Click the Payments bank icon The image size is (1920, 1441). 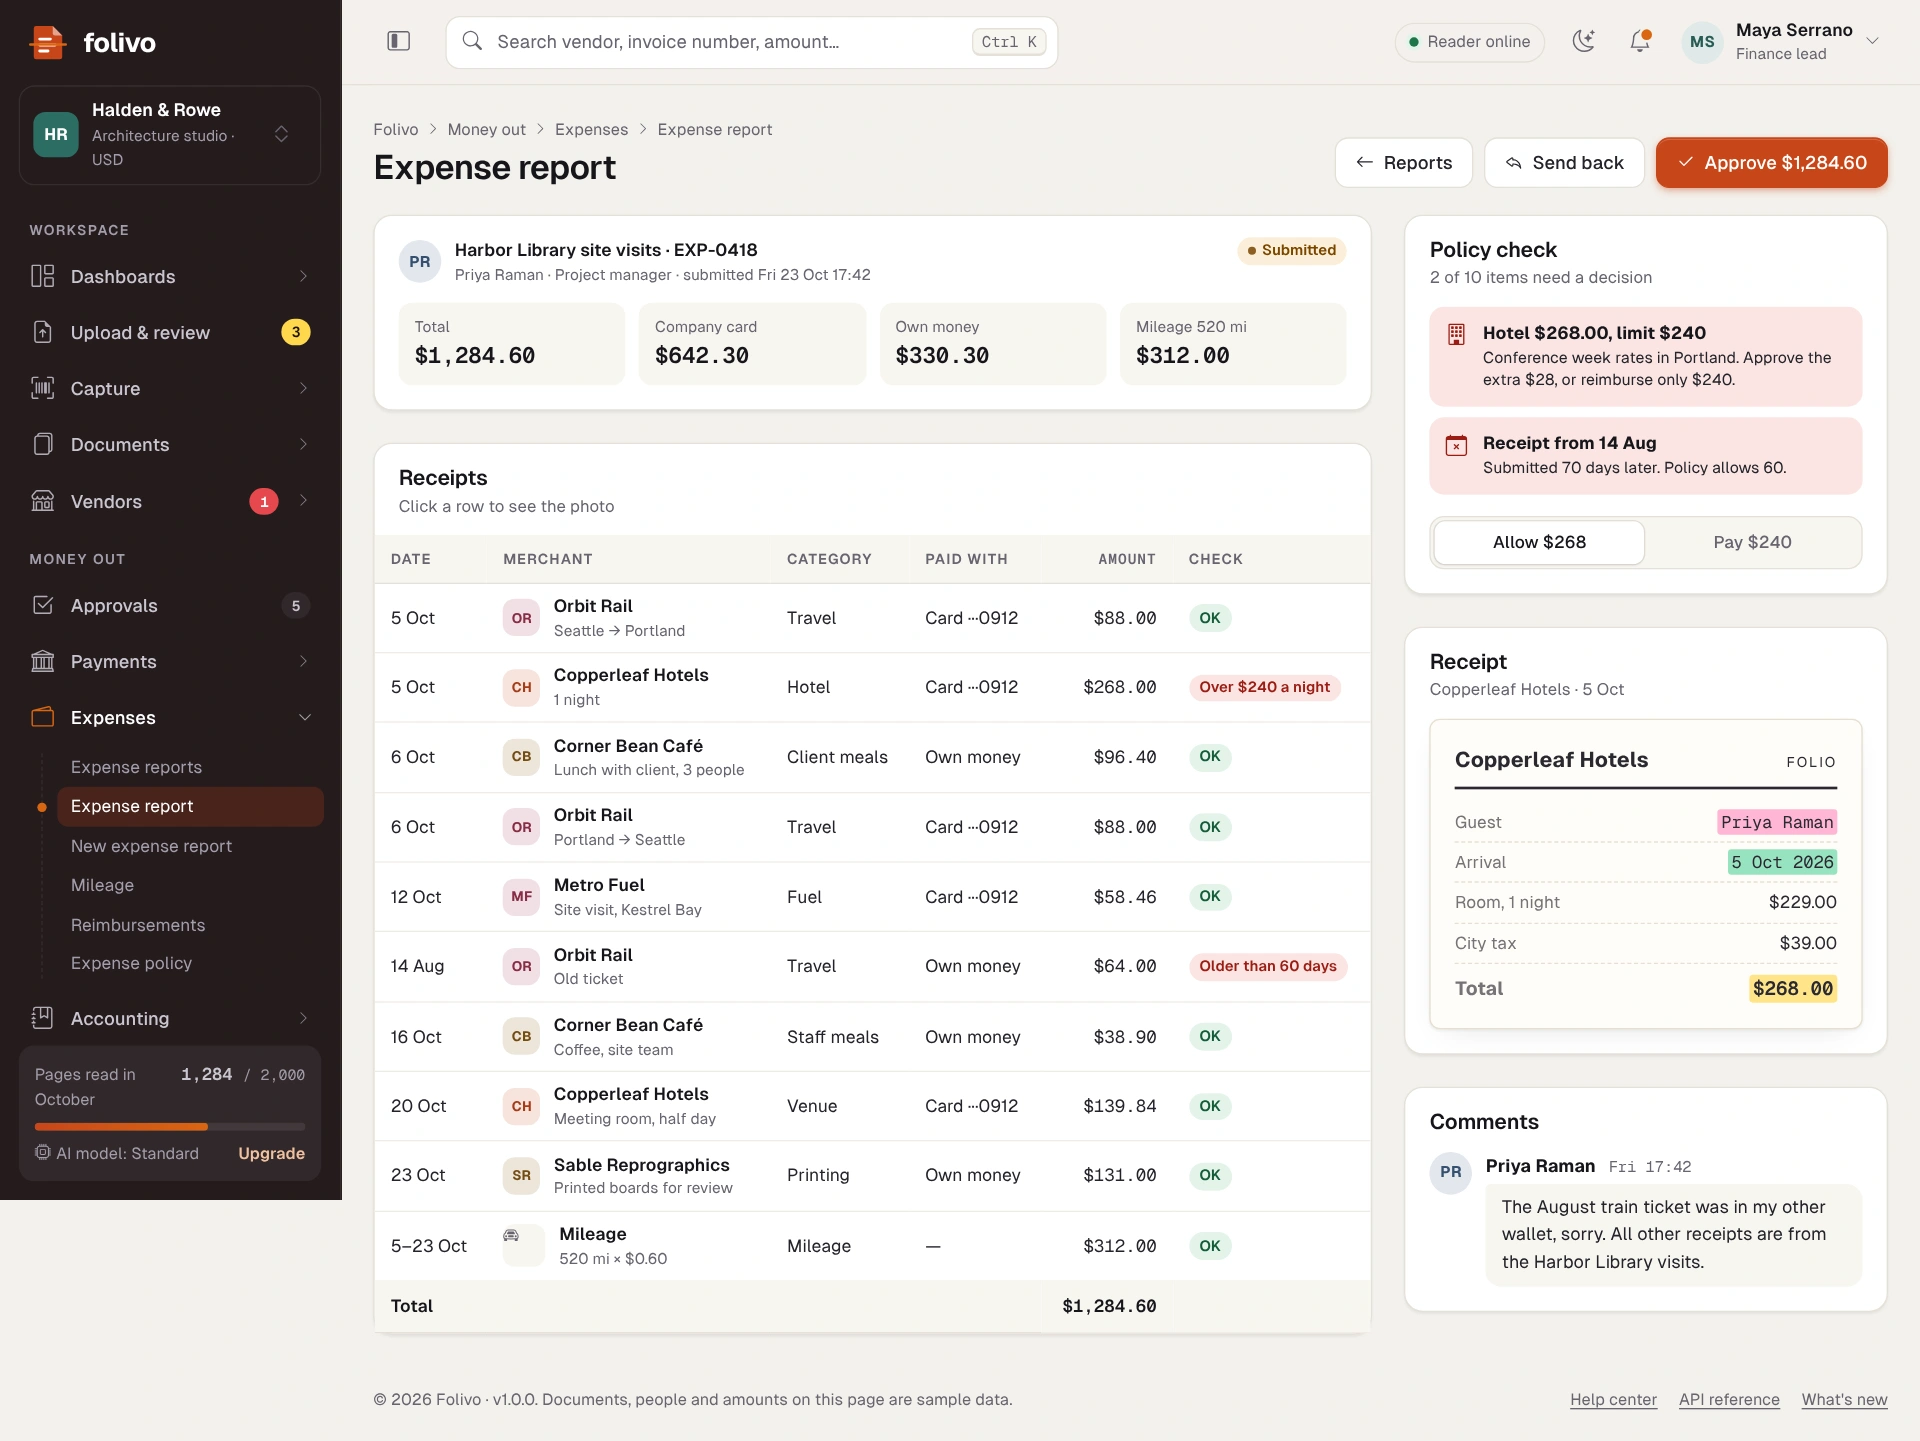coord(42,661)
